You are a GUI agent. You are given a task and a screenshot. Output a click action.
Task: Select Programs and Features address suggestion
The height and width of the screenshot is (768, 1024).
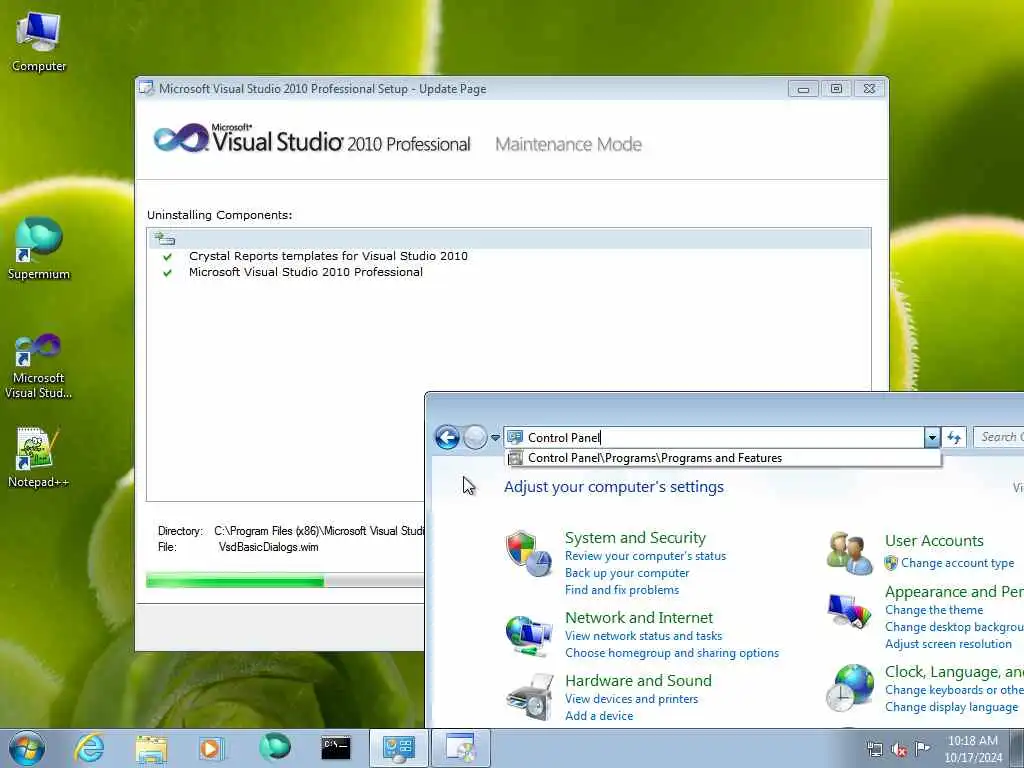pyautogui.click(x=723, y=458)
